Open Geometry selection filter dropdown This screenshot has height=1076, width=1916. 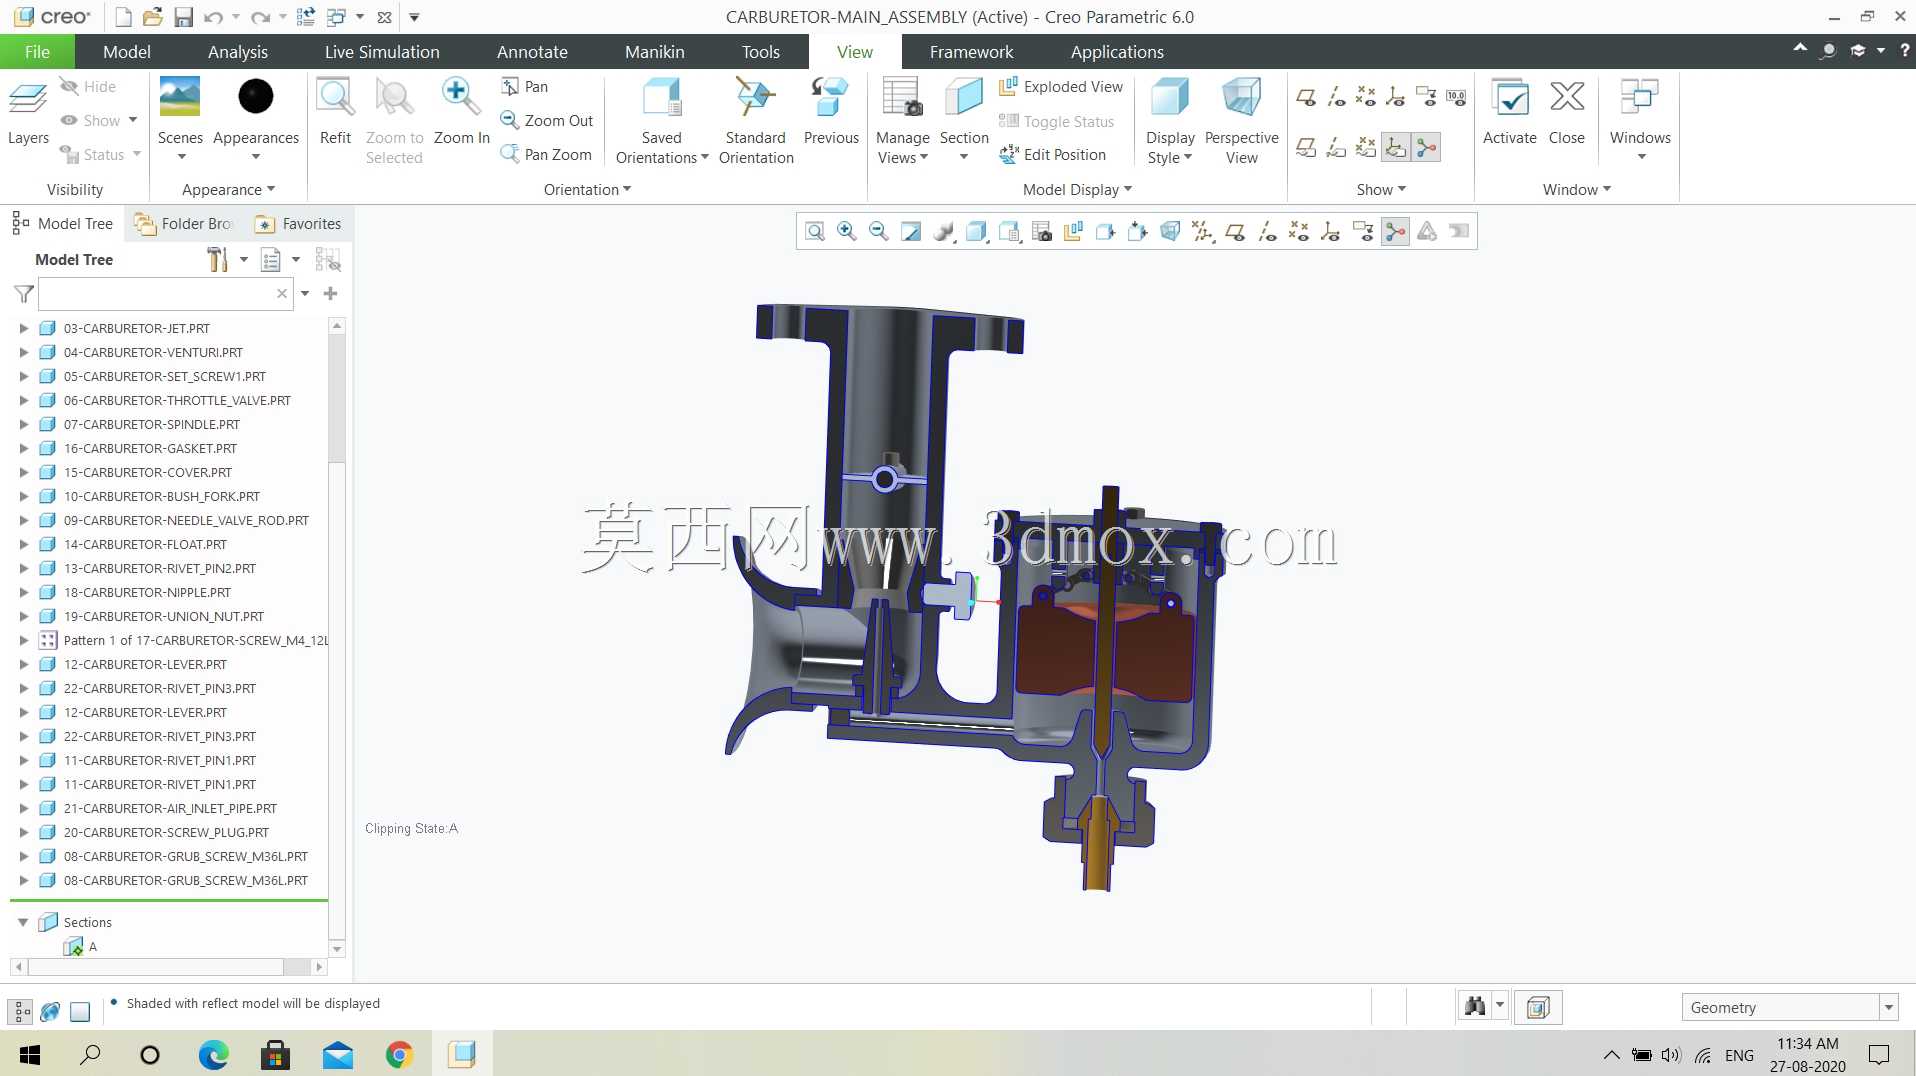(x=1888, y=1007)
